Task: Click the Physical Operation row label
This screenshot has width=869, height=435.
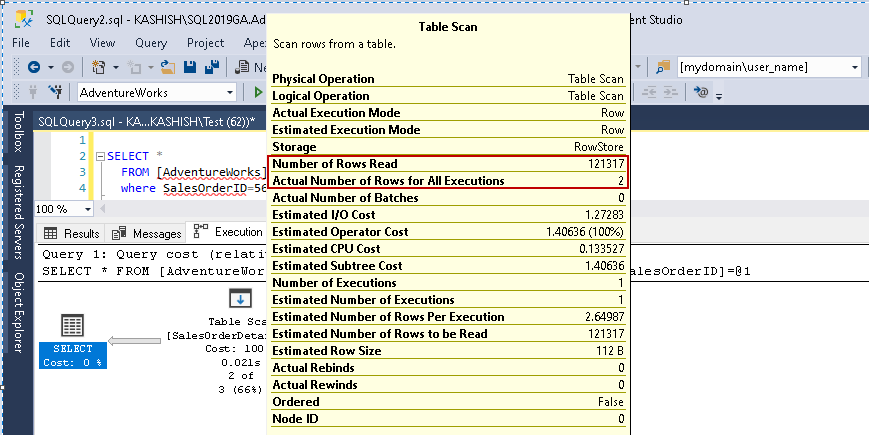Action: coord(323,79)
